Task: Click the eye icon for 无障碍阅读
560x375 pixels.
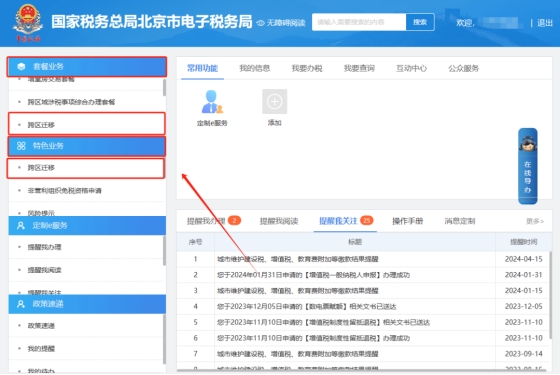Action: pyautogui.click(x=260, y=23)
